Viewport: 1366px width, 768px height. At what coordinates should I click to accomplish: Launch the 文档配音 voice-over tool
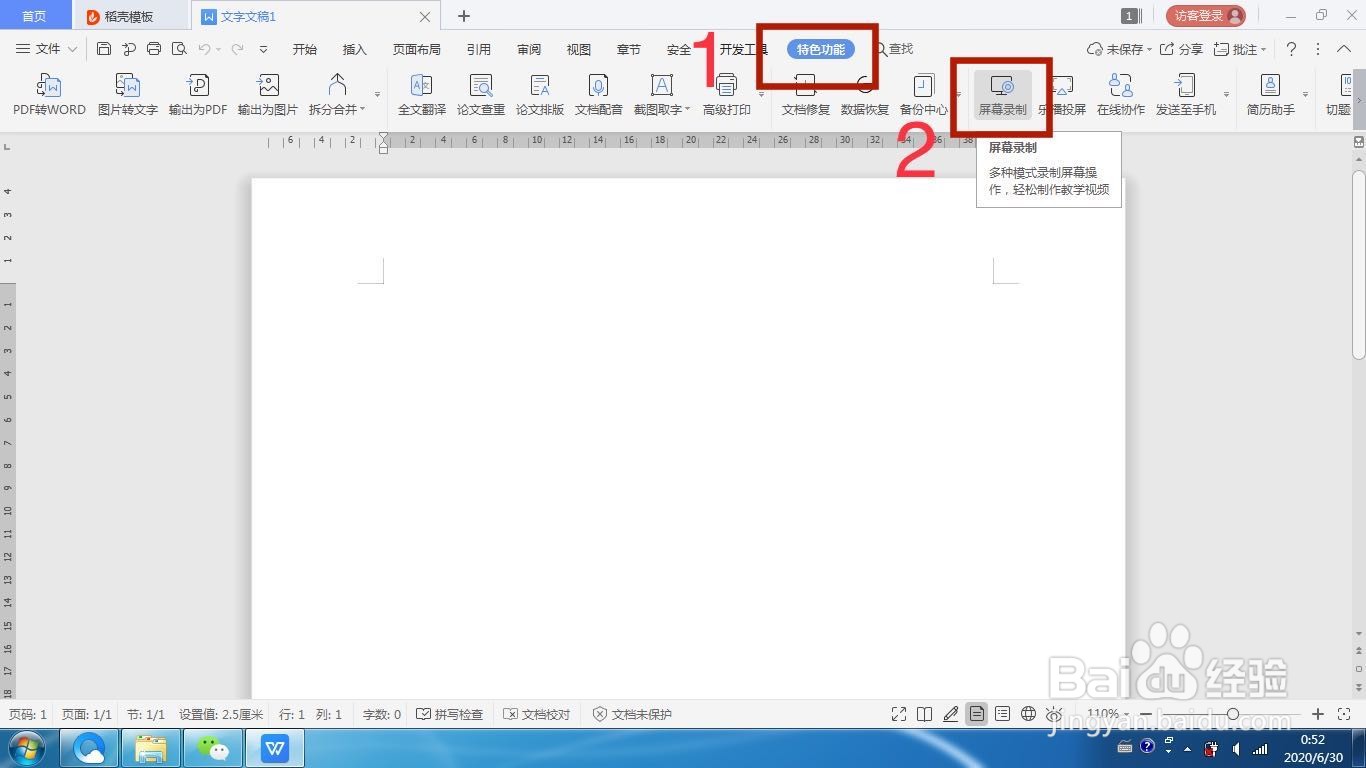click(599, 95)
